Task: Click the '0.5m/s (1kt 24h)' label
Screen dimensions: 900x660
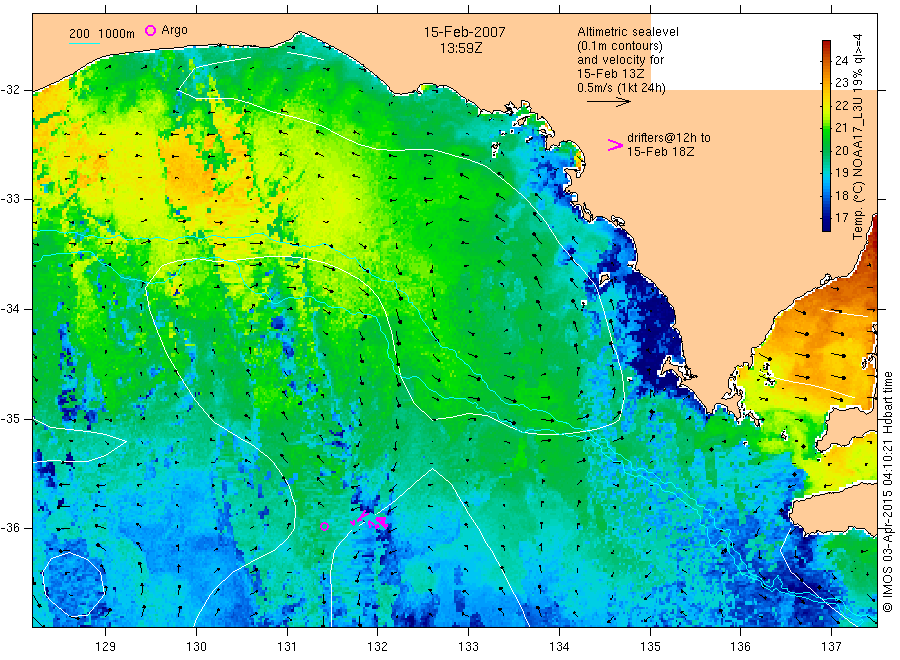Action: click(x=621, y=88)
